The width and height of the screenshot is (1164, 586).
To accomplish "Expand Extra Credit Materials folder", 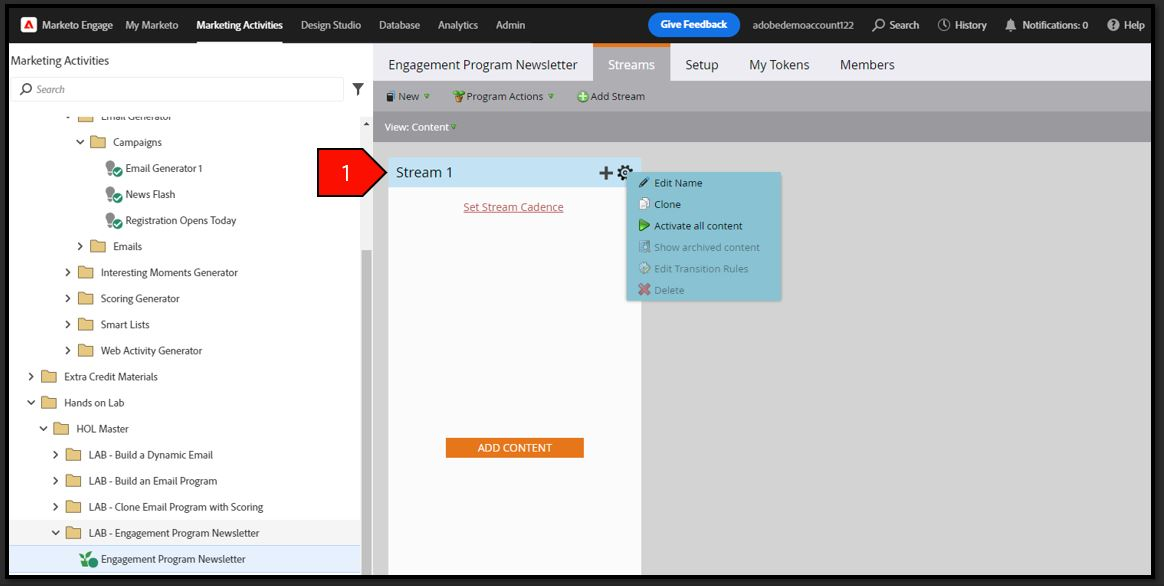I will coord(31,377).
